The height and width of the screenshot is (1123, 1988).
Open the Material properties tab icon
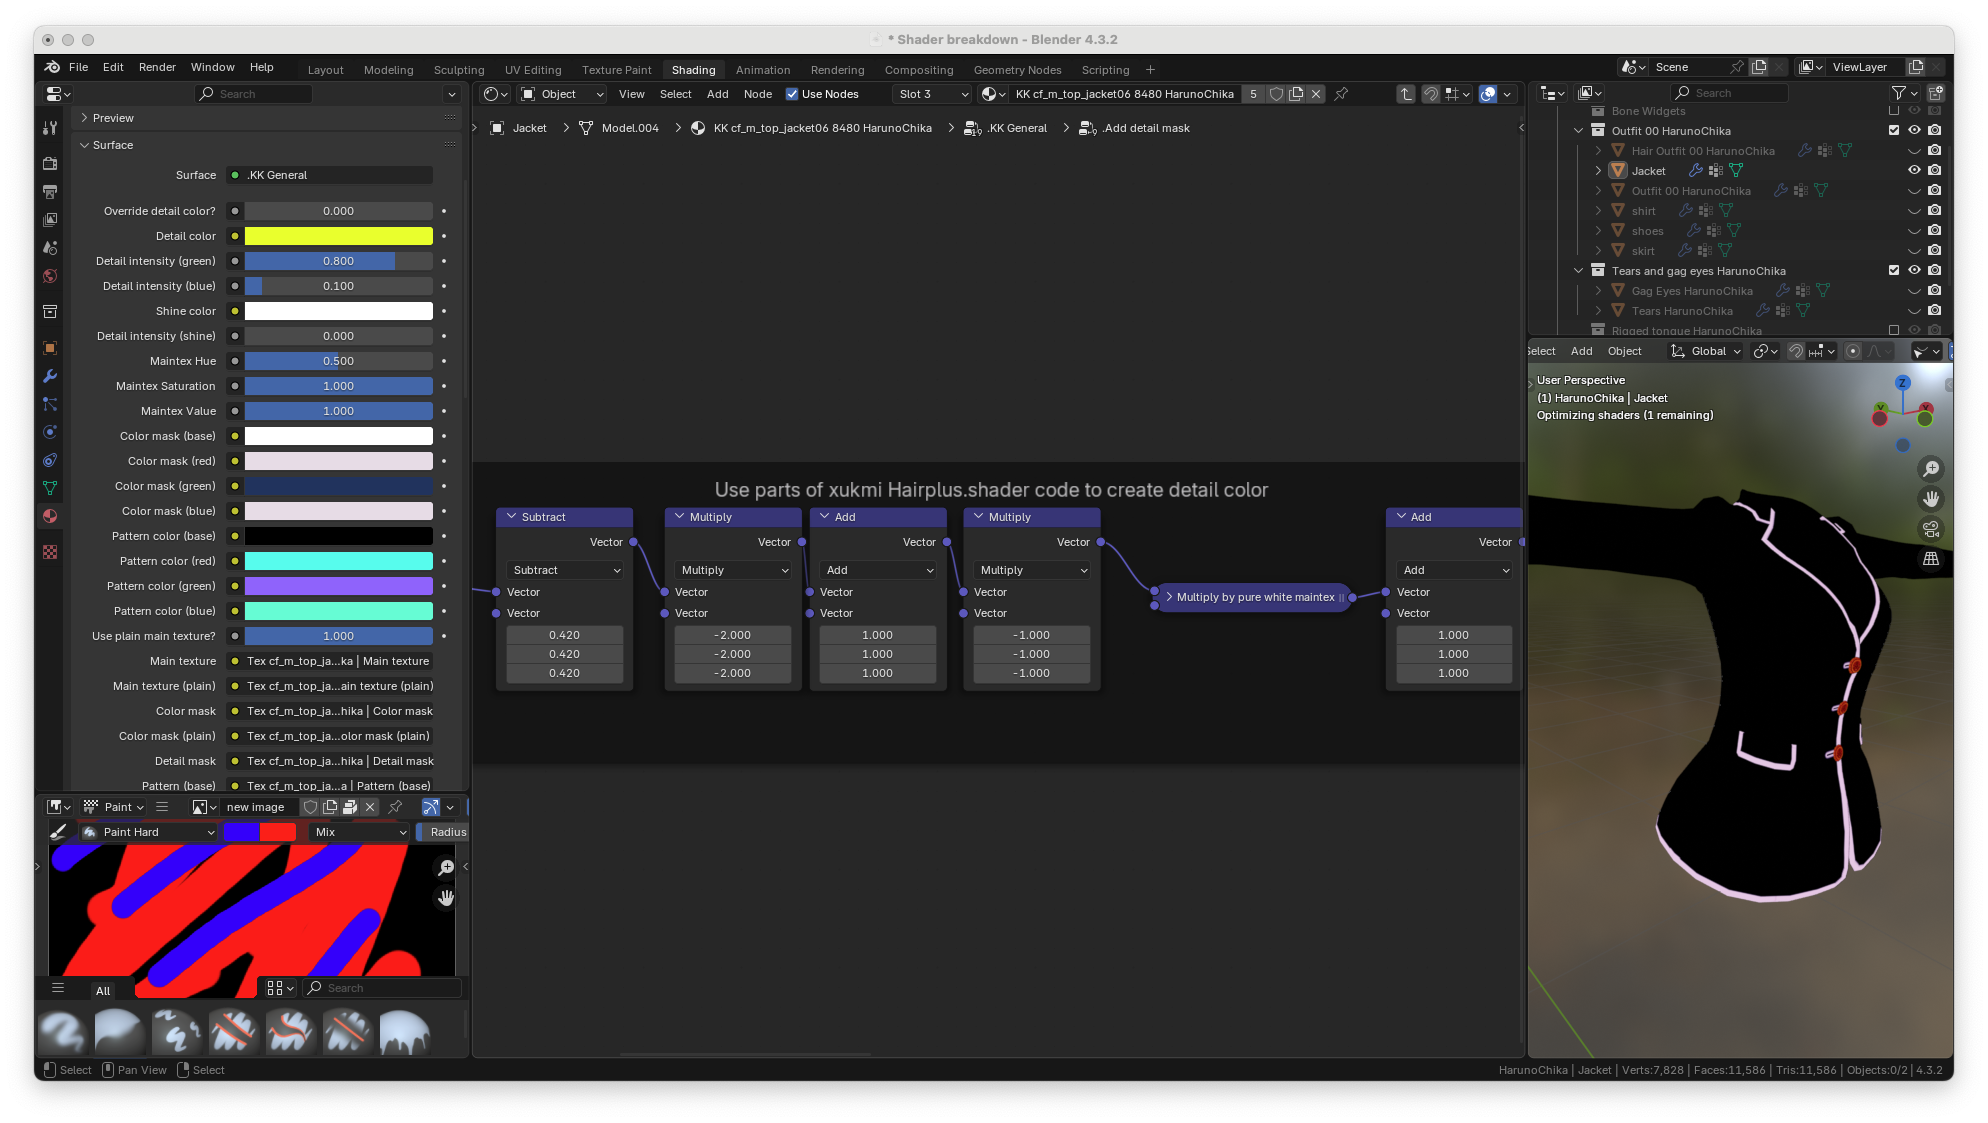pyautogui.click(x=50, y=516)
